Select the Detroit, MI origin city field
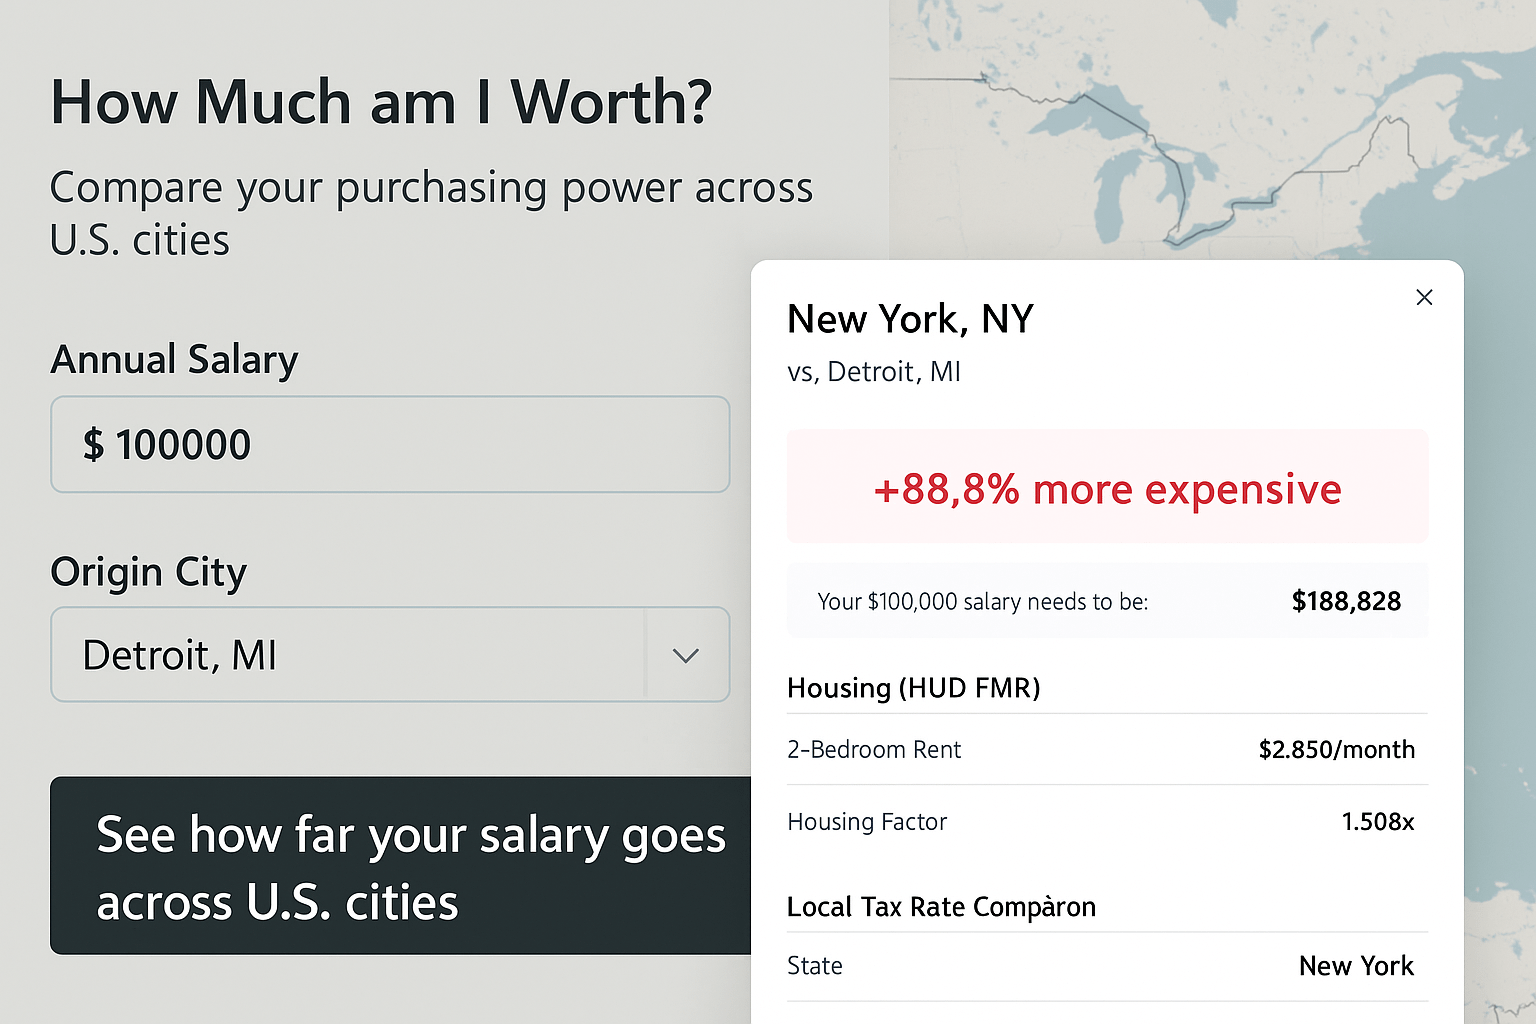The image size is (1536, 1024). click(390, 655)
